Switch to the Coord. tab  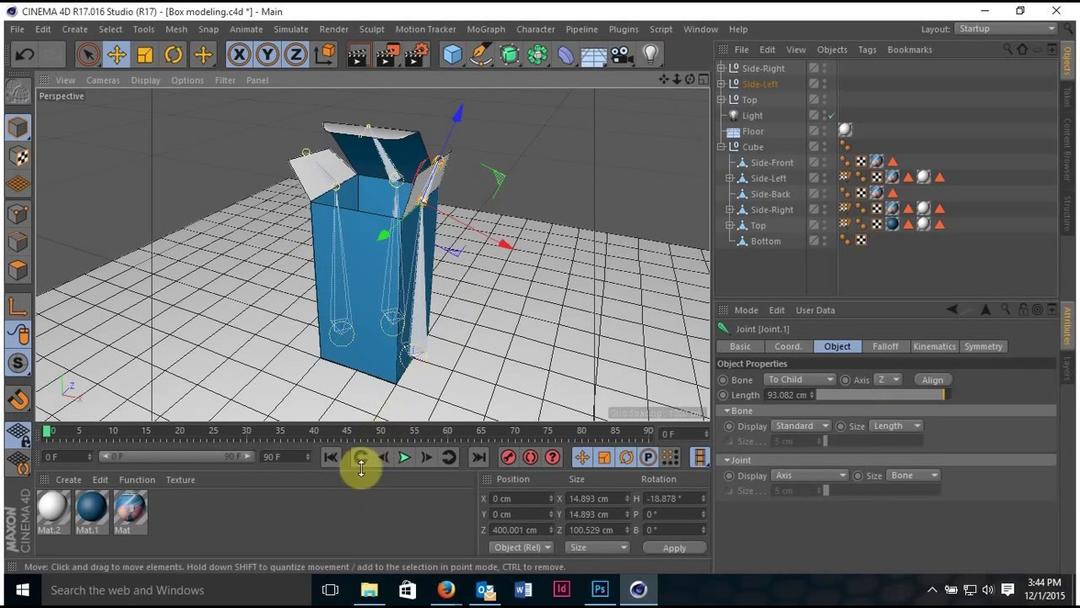(x=787, y=346)
